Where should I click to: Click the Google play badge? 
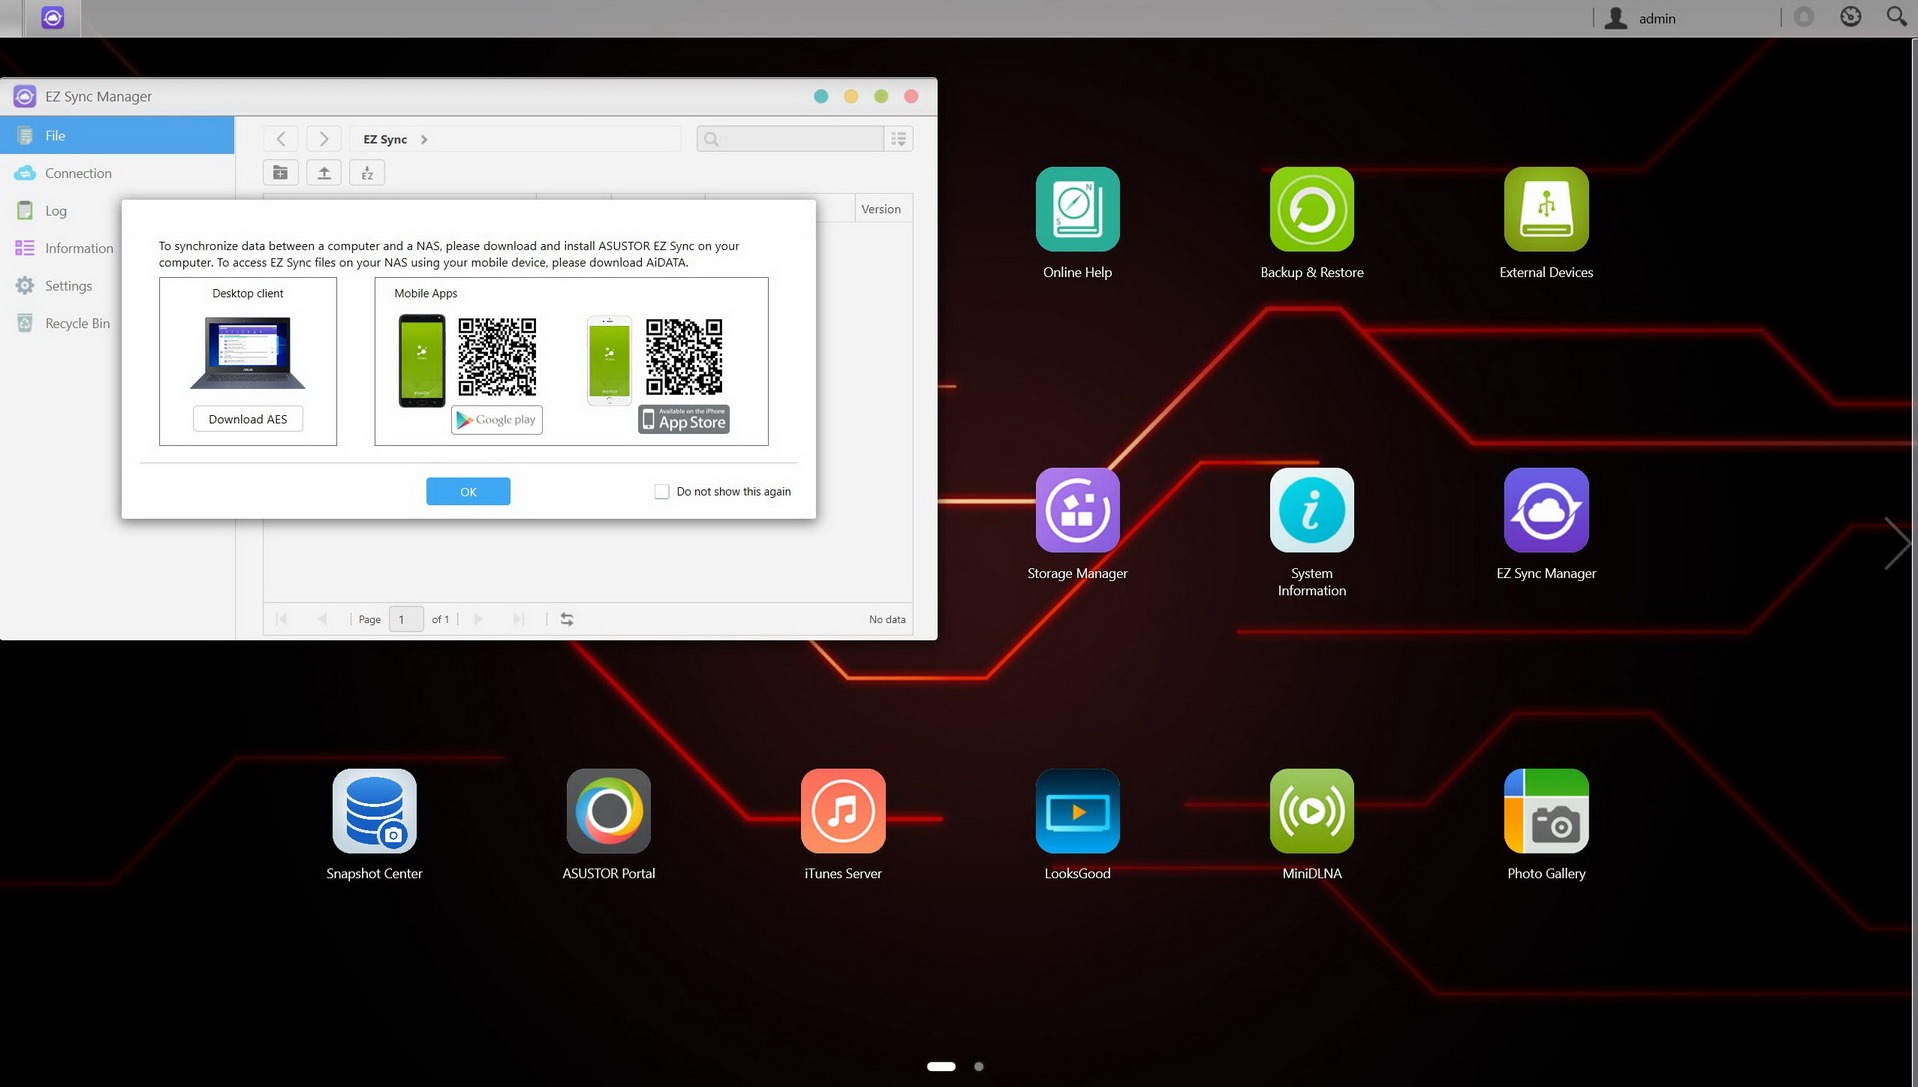pyautogui.click(x=497, y=420)
